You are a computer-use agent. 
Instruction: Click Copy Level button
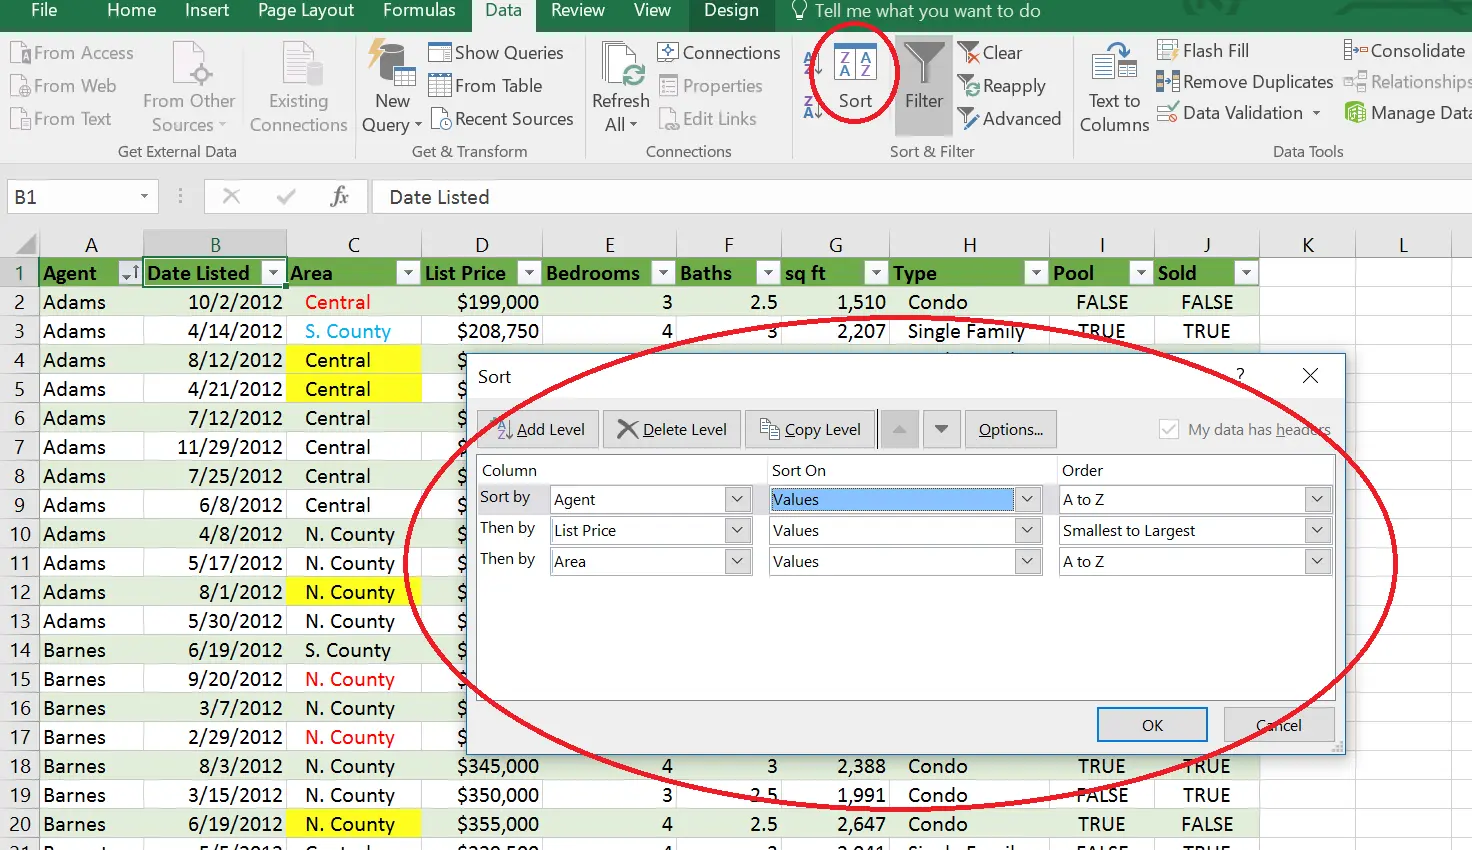[811, 429]
